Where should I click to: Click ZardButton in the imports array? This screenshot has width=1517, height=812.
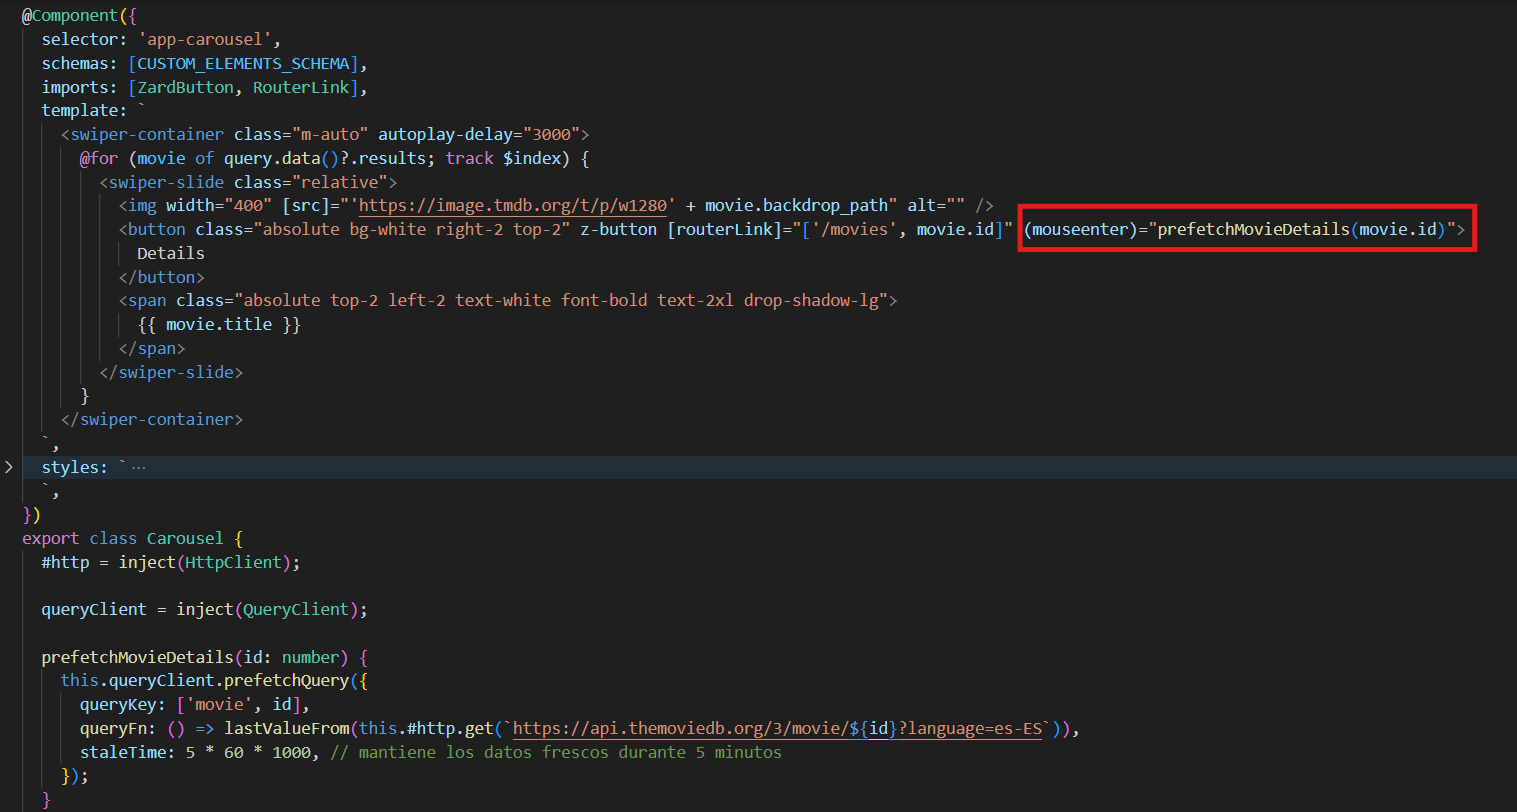click(x=185, y=87)
